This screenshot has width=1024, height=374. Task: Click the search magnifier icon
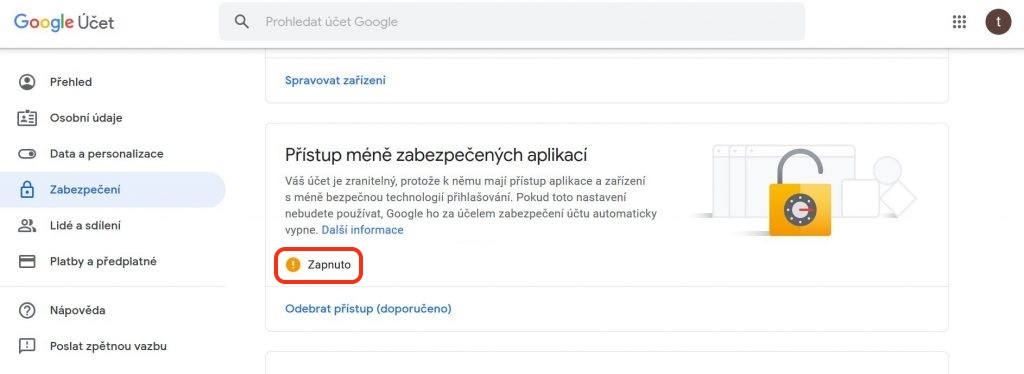242,22
